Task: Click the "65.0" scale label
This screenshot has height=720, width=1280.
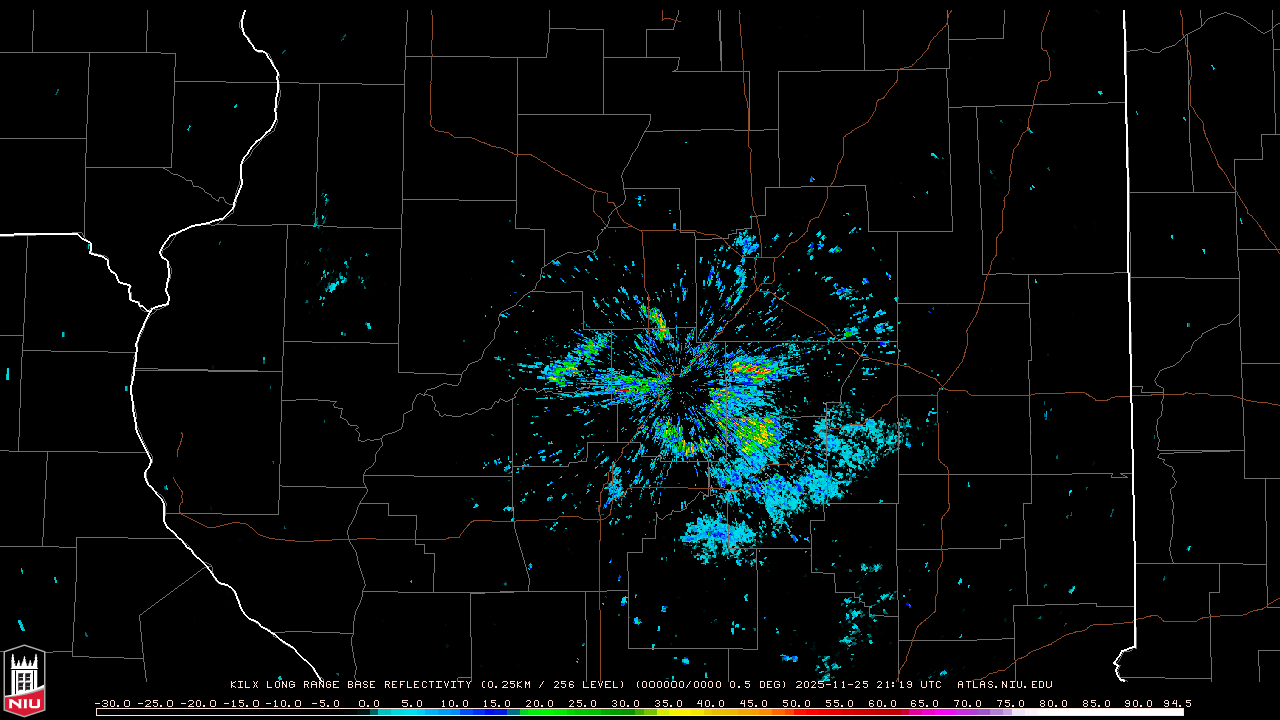Action: [x=925, y=703]
